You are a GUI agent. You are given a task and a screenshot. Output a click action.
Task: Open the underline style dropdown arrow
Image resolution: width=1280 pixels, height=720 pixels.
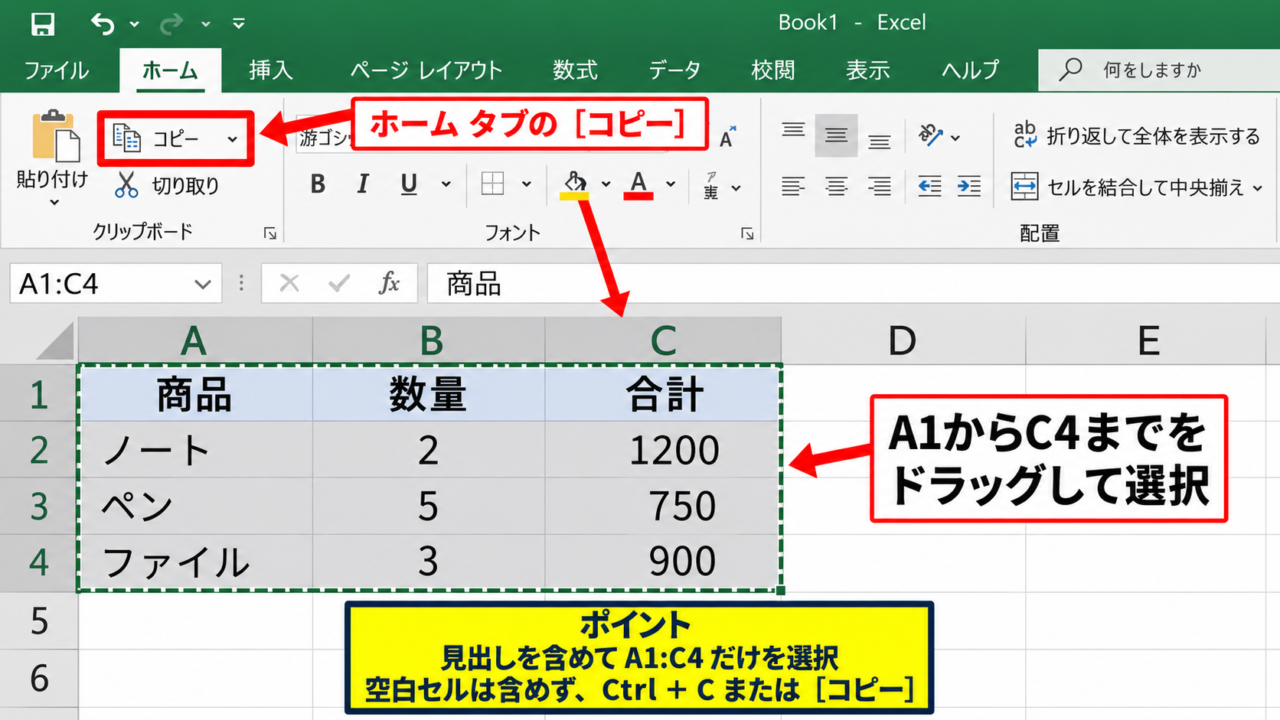(x=446, y=185)
